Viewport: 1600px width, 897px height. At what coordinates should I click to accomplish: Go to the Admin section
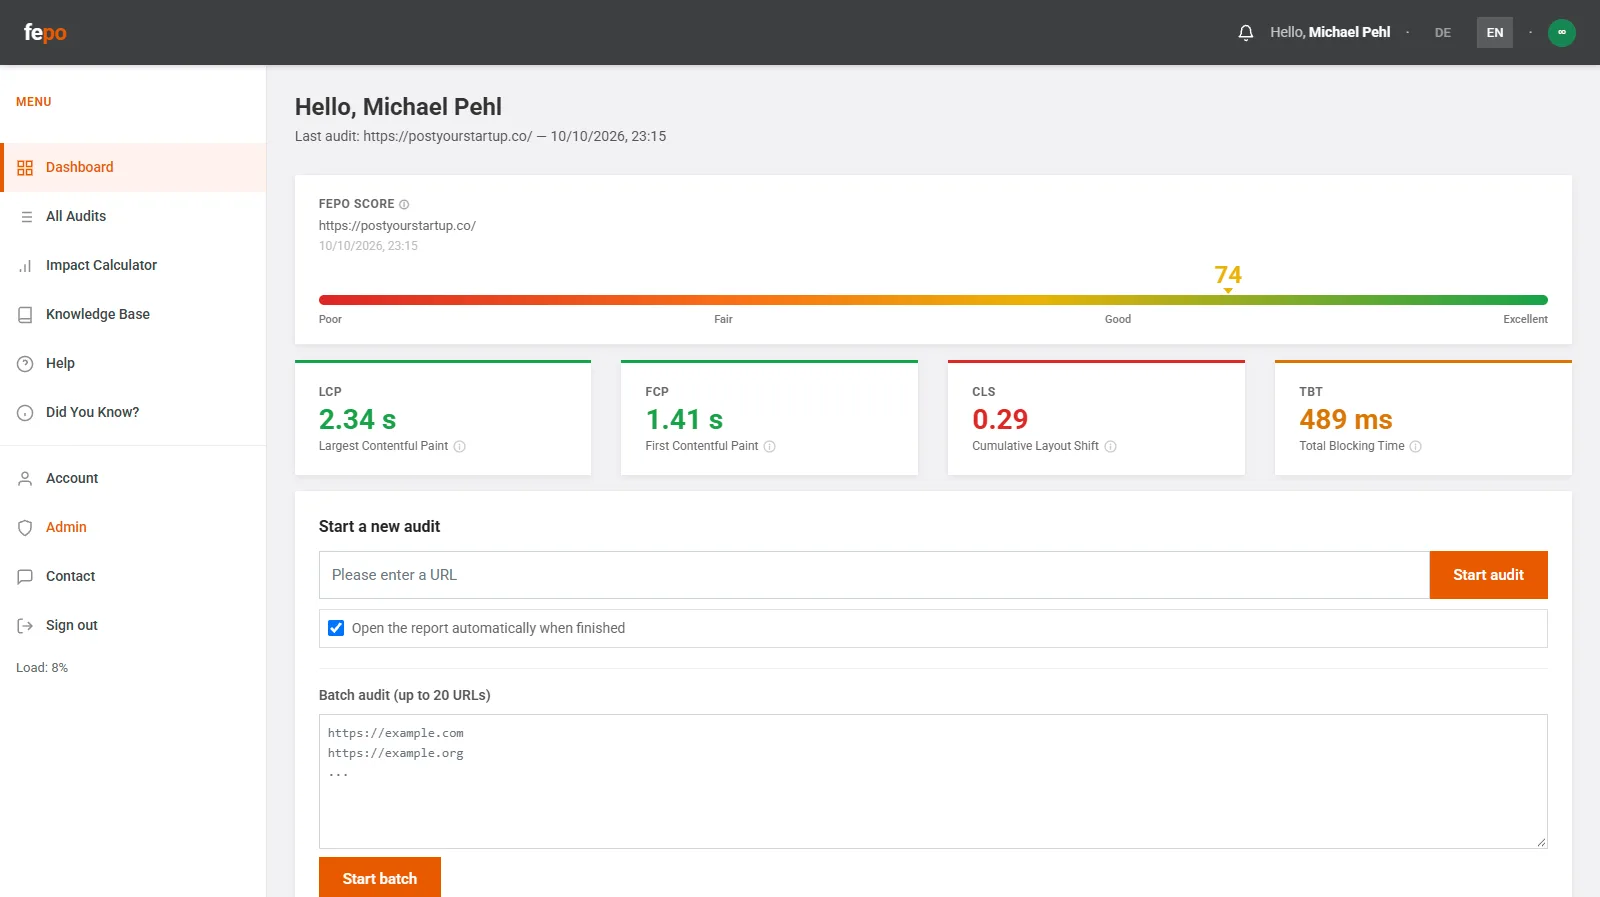(x=134, y=527)
